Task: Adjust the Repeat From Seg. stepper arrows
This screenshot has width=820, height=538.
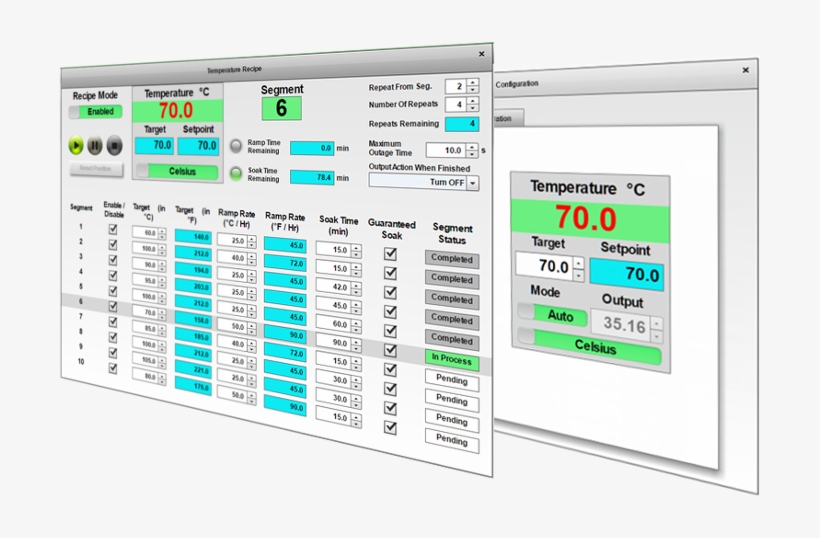Action: [x=473, y=86]
